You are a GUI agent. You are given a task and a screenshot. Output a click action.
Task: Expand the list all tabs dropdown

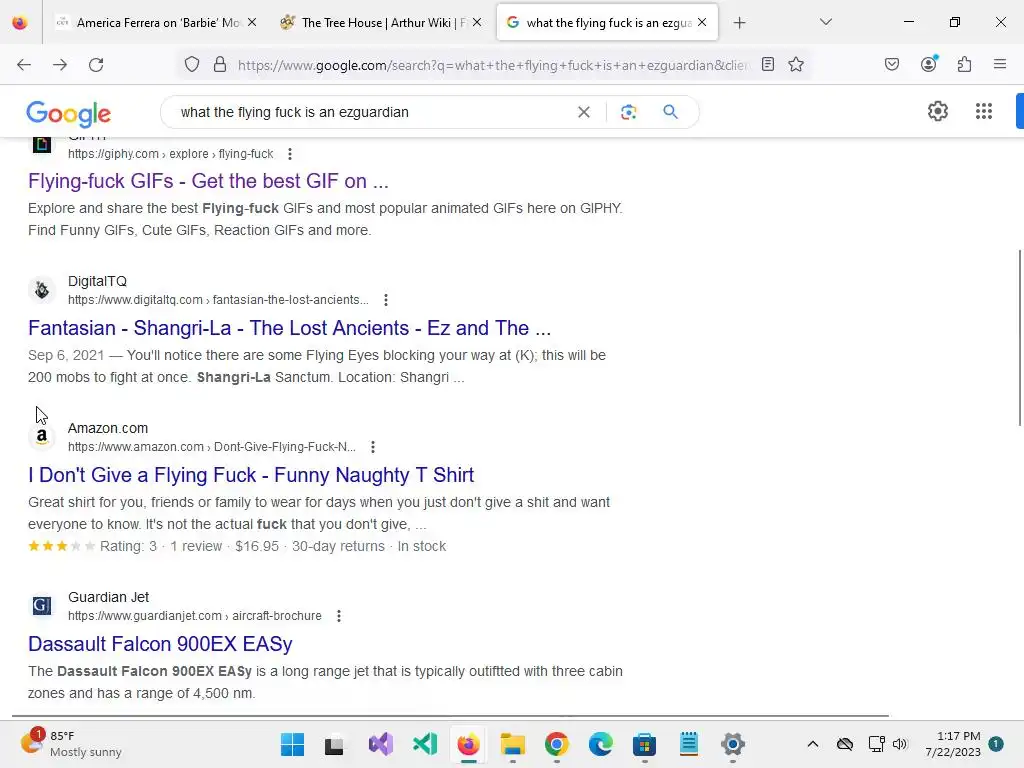[x=825, y=22]
